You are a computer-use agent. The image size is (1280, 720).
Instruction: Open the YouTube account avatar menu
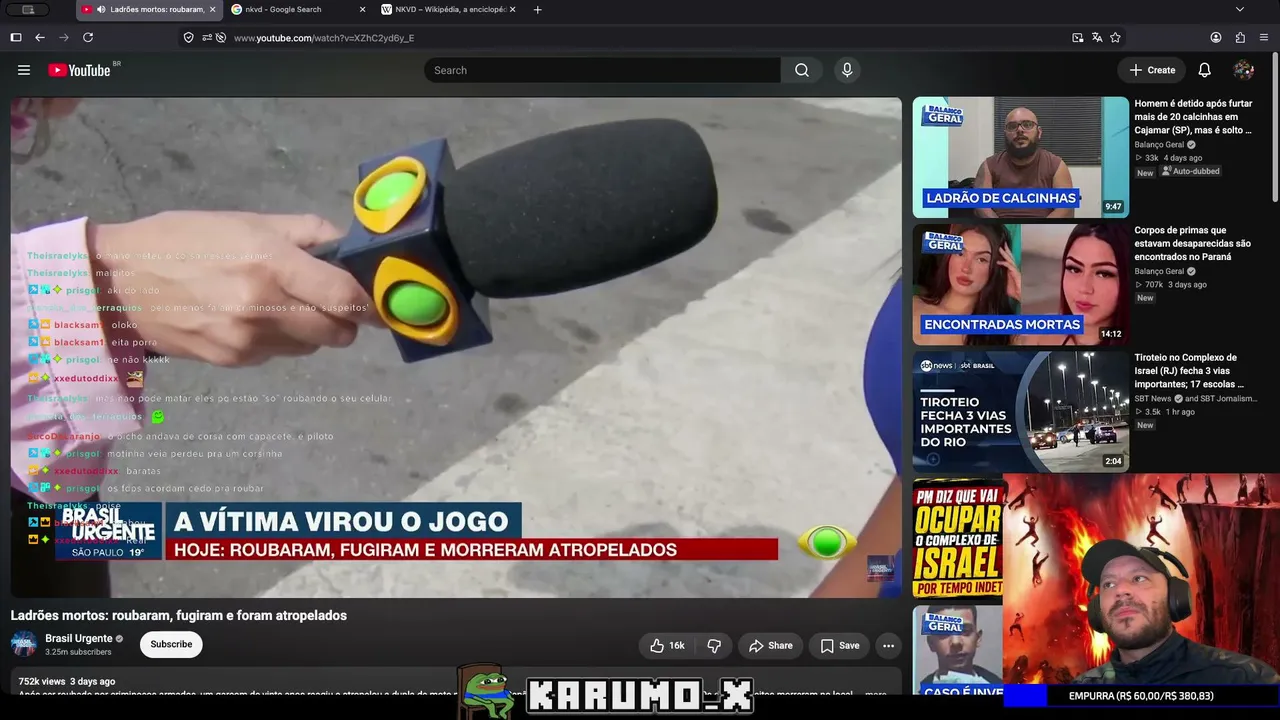(x=1244, y=70)
